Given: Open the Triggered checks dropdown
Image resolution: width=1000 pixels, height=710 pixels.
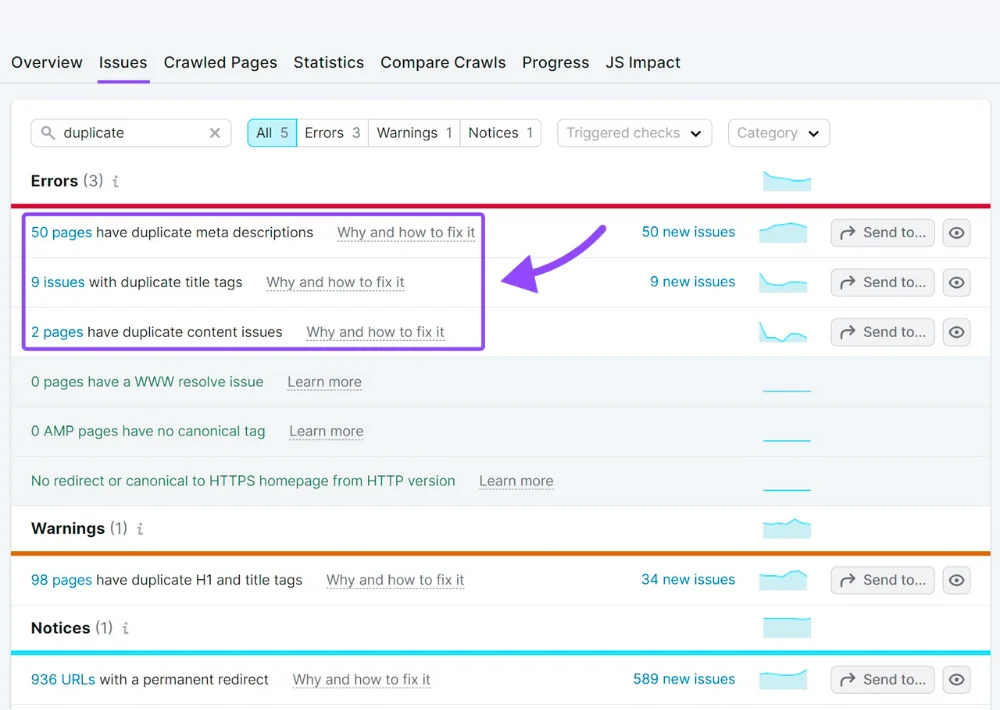Looking at the screenshot, I should [x=634, y=133].
